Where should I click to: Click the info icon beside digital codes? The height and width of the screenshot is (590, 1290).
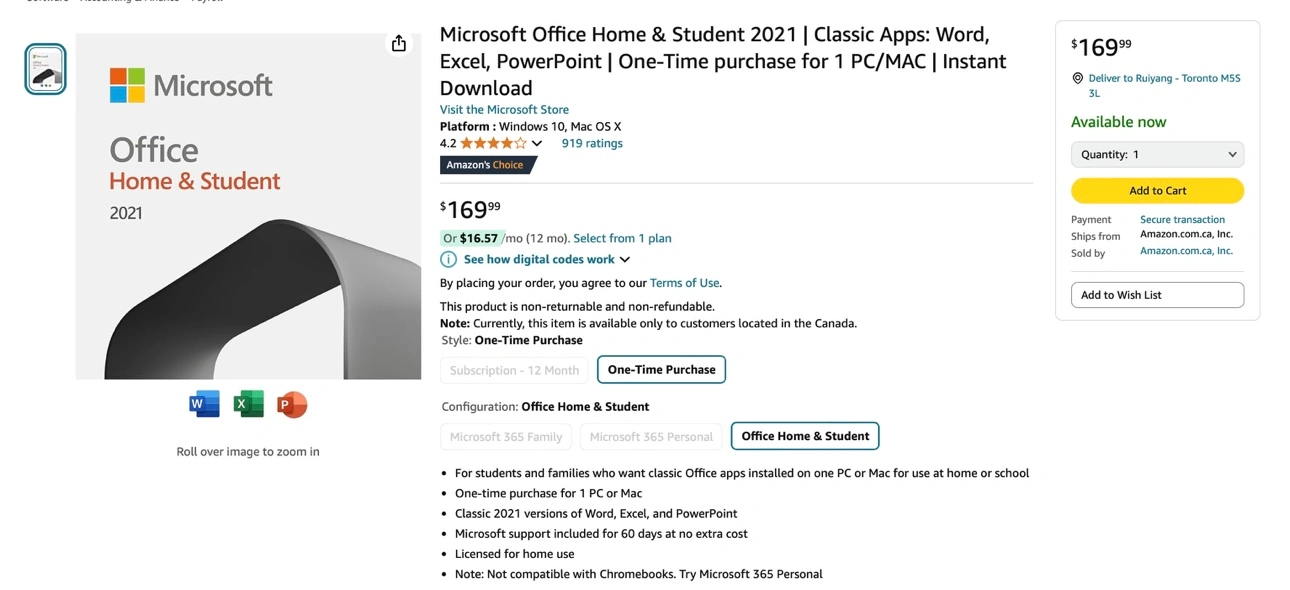[449, 260]
